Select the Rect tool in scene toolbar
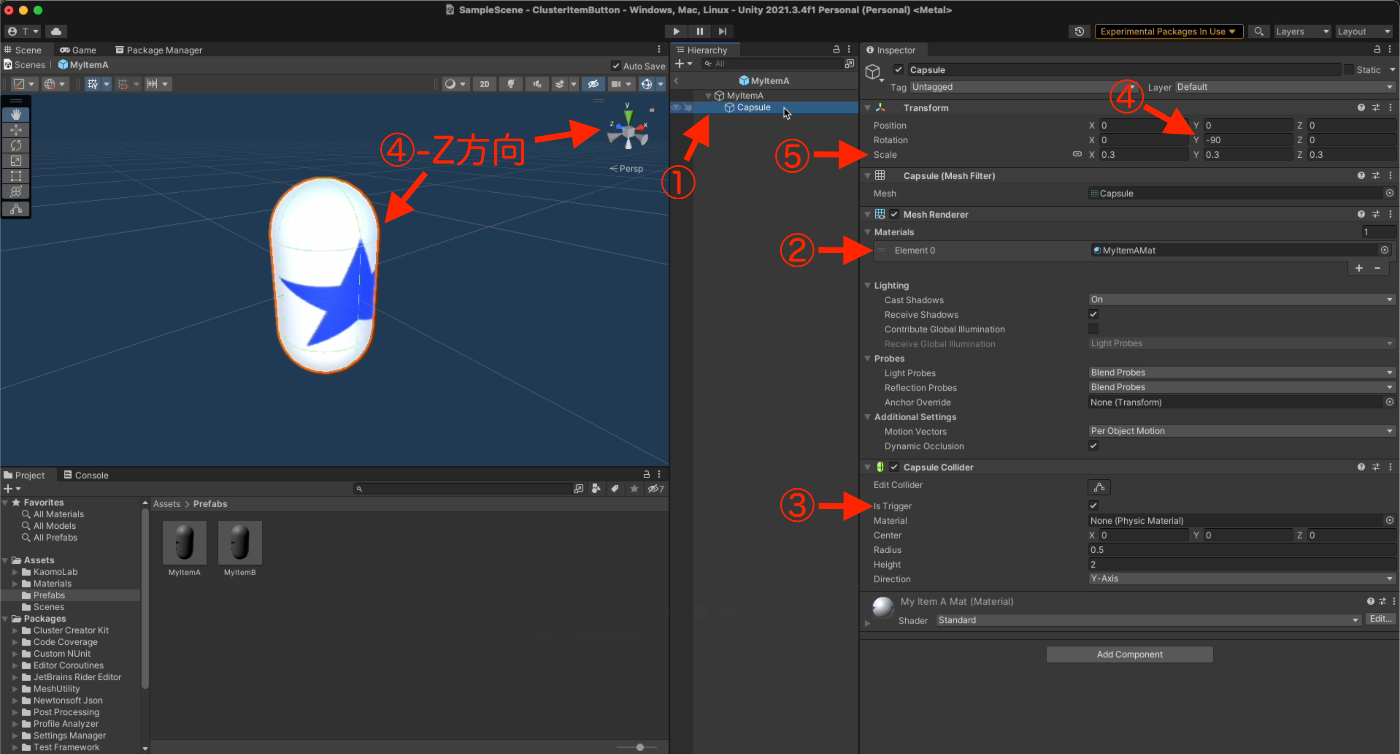Viewport: 1400px width, 754px height. coord(16,176)
